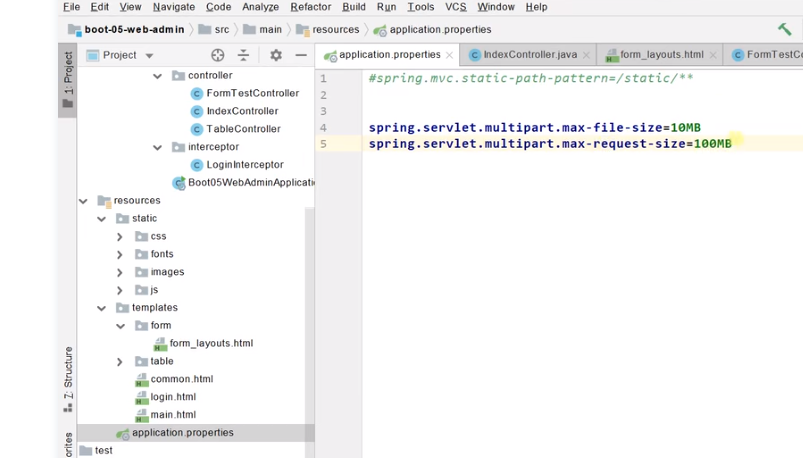Image resolution: width=803 pixels, height=458 pixels.
Task: Select FormTestController class
Action: [245, 93]
